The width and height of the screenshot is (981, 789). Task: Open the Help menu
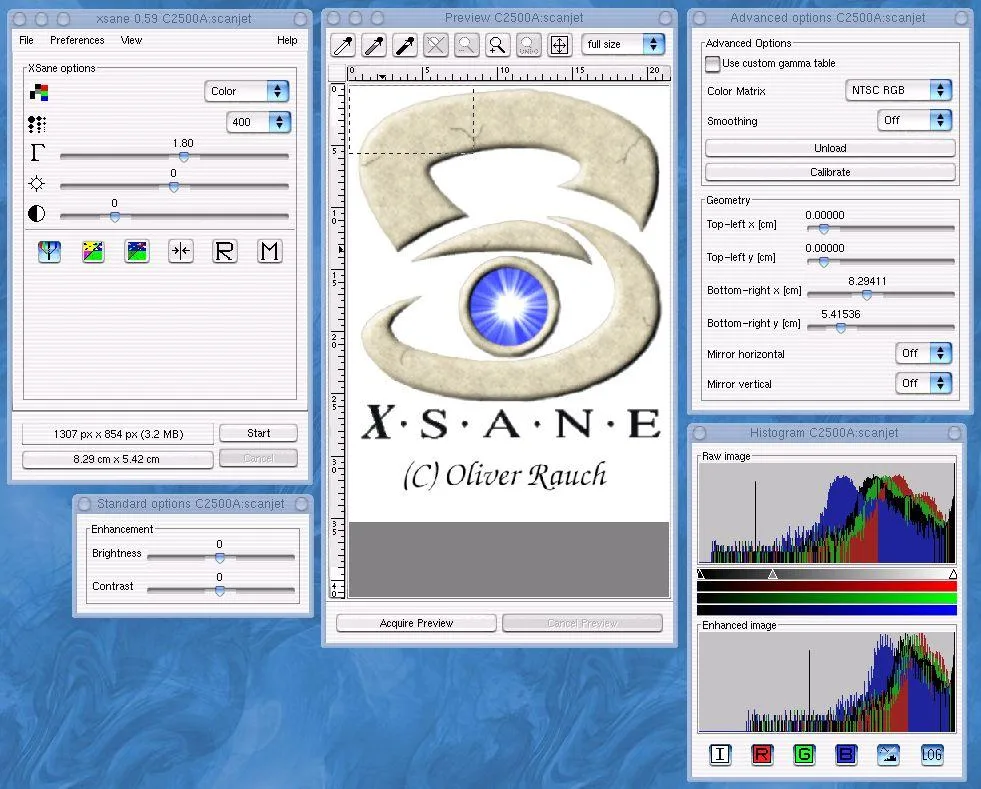287,41
